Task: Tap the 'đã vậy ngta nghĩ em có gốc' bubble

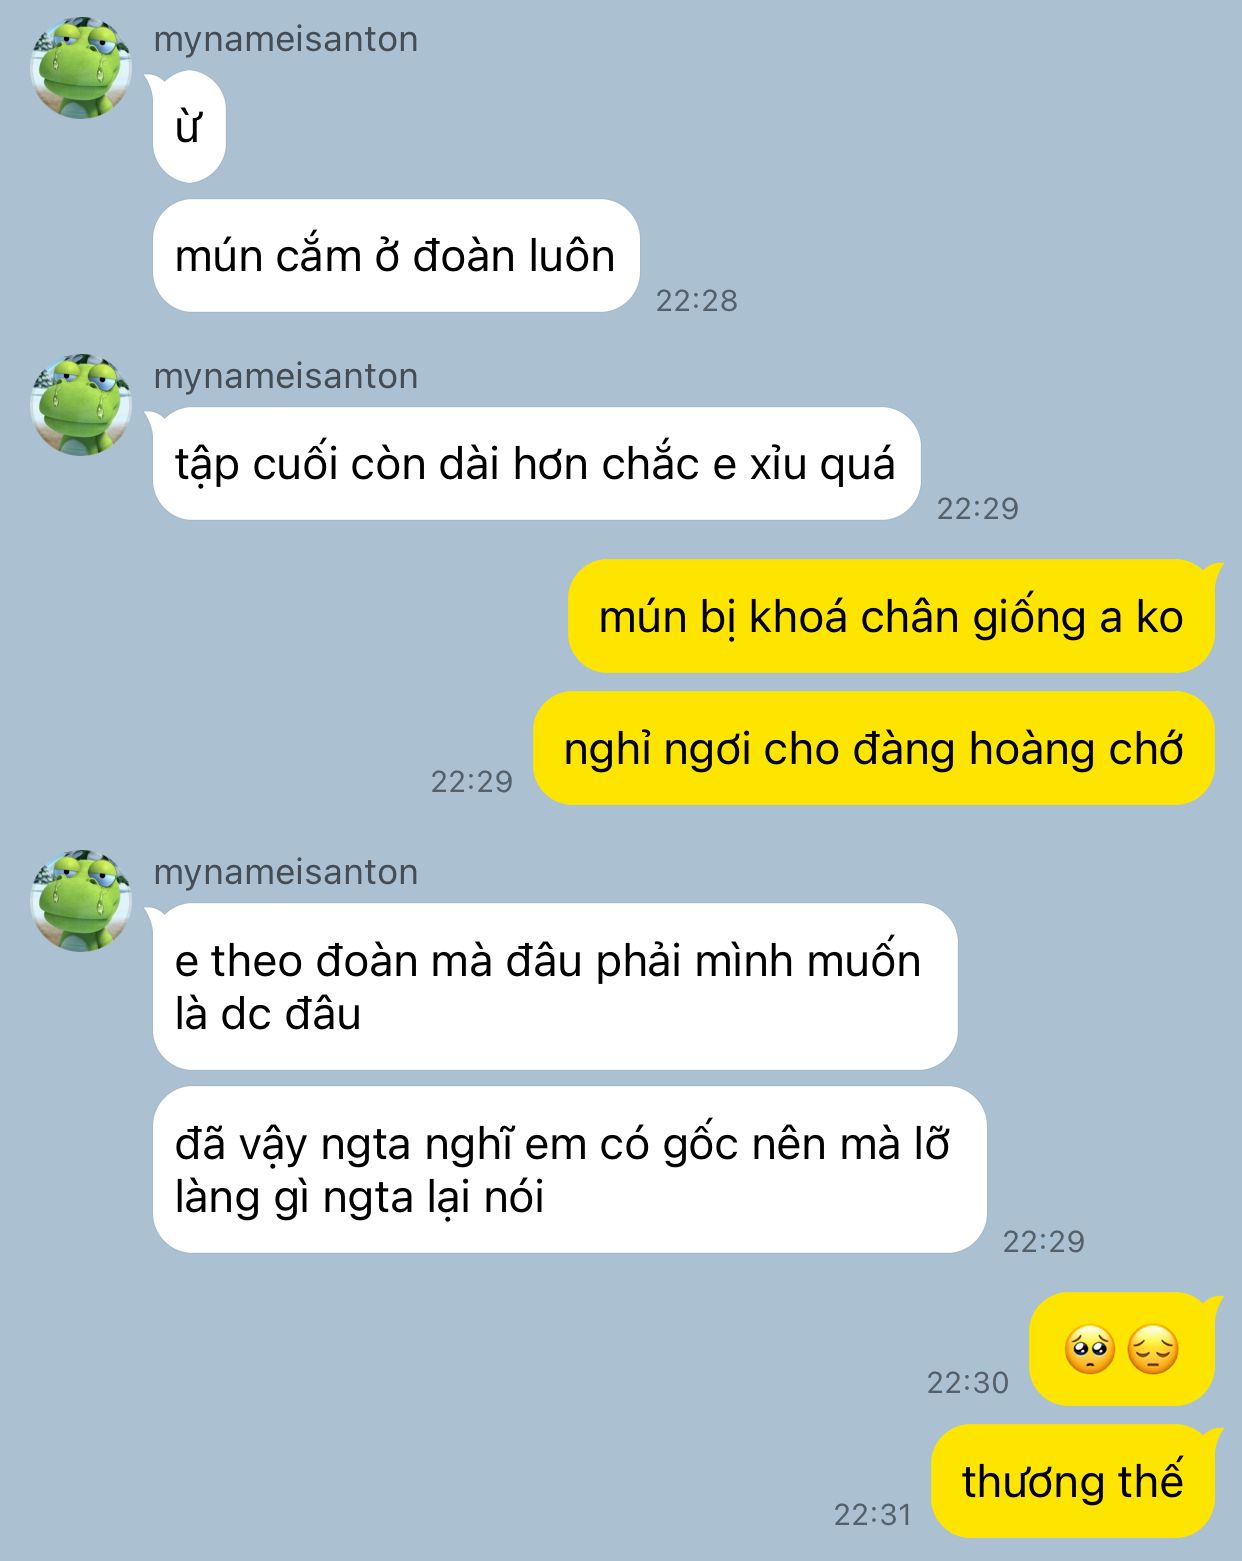Action: click(570, 1170)
